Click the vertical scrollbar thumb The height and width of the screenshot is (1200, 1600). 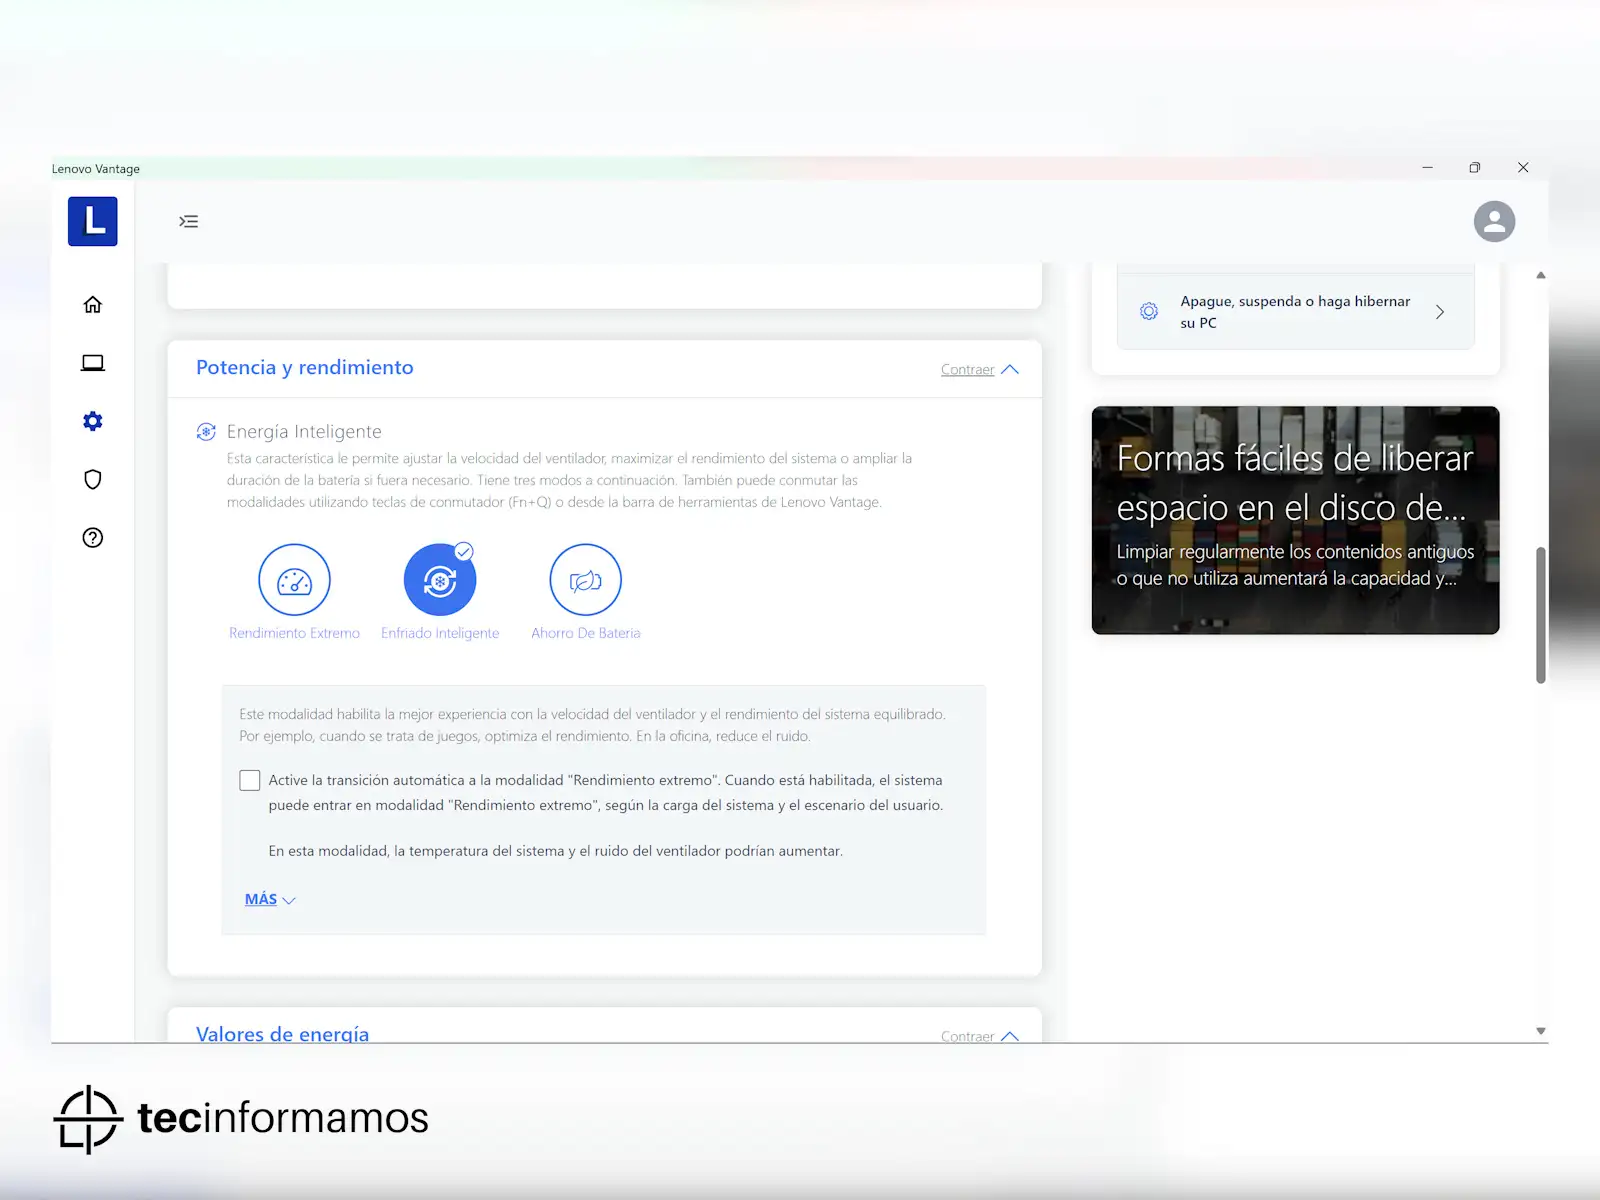(1541, 615)
